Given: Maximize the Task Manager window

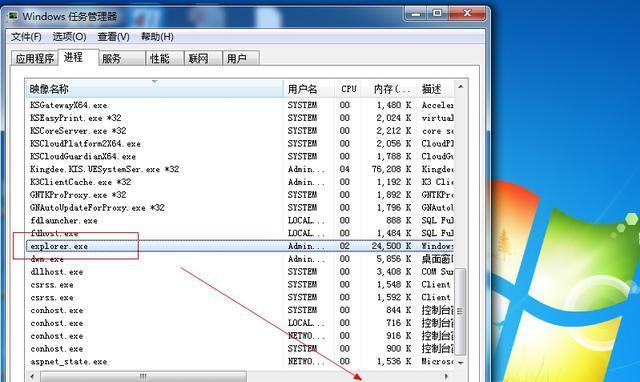Looking at the screenshot, I should coord(437,13).
